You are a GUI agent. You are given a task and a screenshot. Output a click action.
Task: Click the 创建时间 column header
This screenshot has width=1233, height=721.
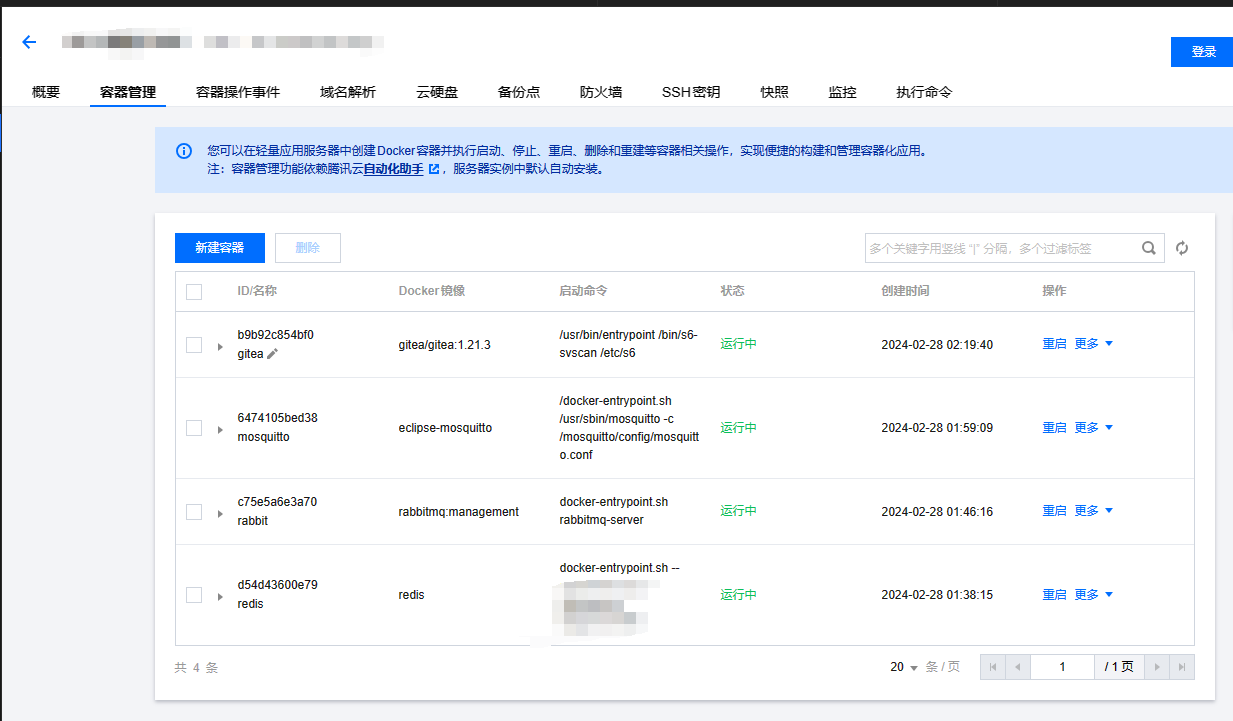[x=905, y=291]
